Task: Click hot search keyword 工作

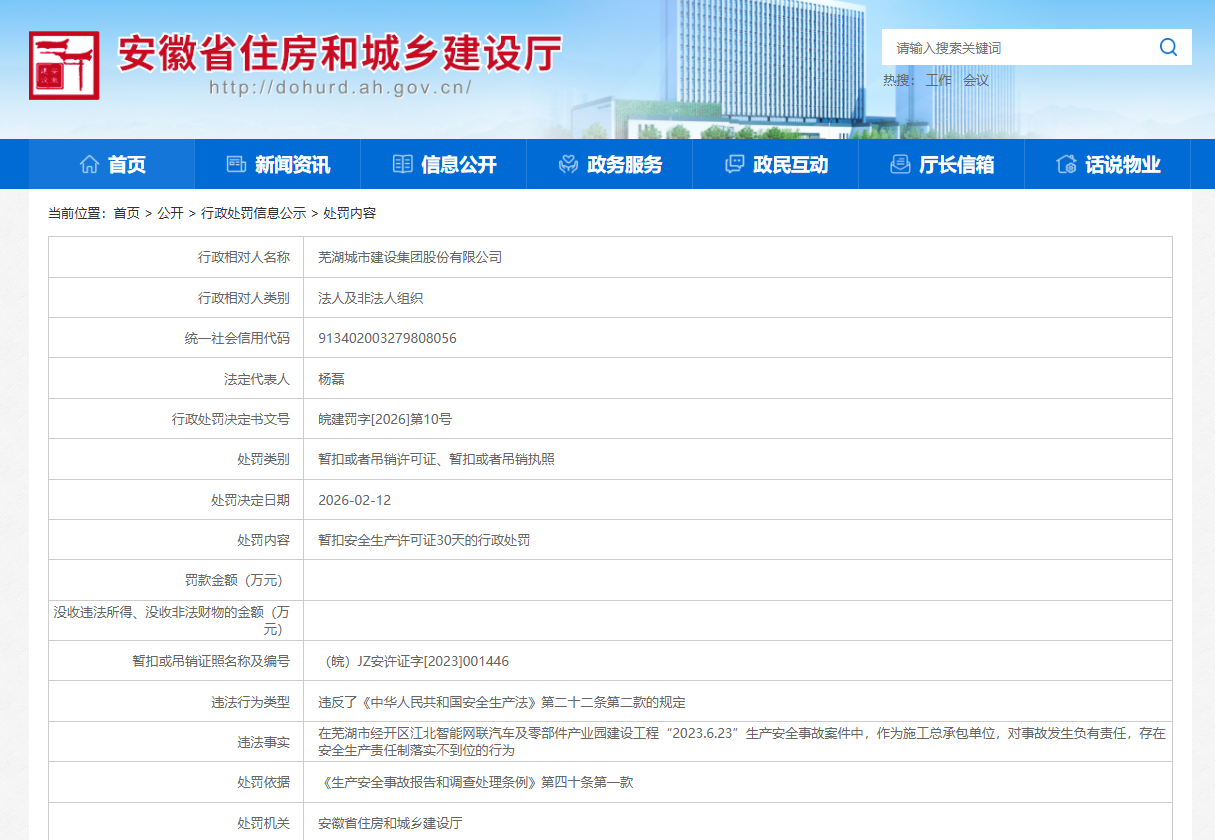Action: tap(938, 80)
